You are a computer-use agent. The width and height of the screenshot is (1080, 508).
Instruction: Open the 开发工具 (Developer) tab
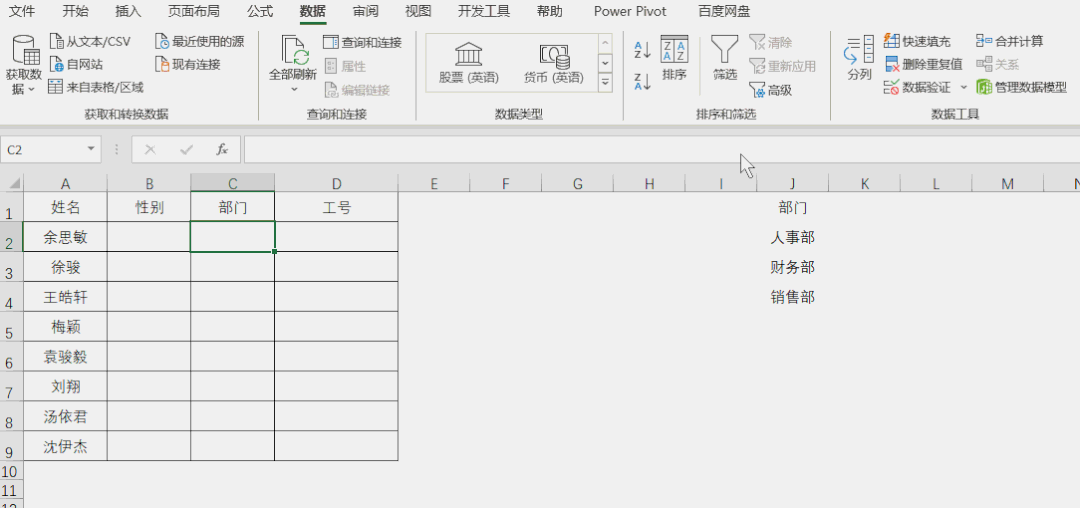pos(484,12)
